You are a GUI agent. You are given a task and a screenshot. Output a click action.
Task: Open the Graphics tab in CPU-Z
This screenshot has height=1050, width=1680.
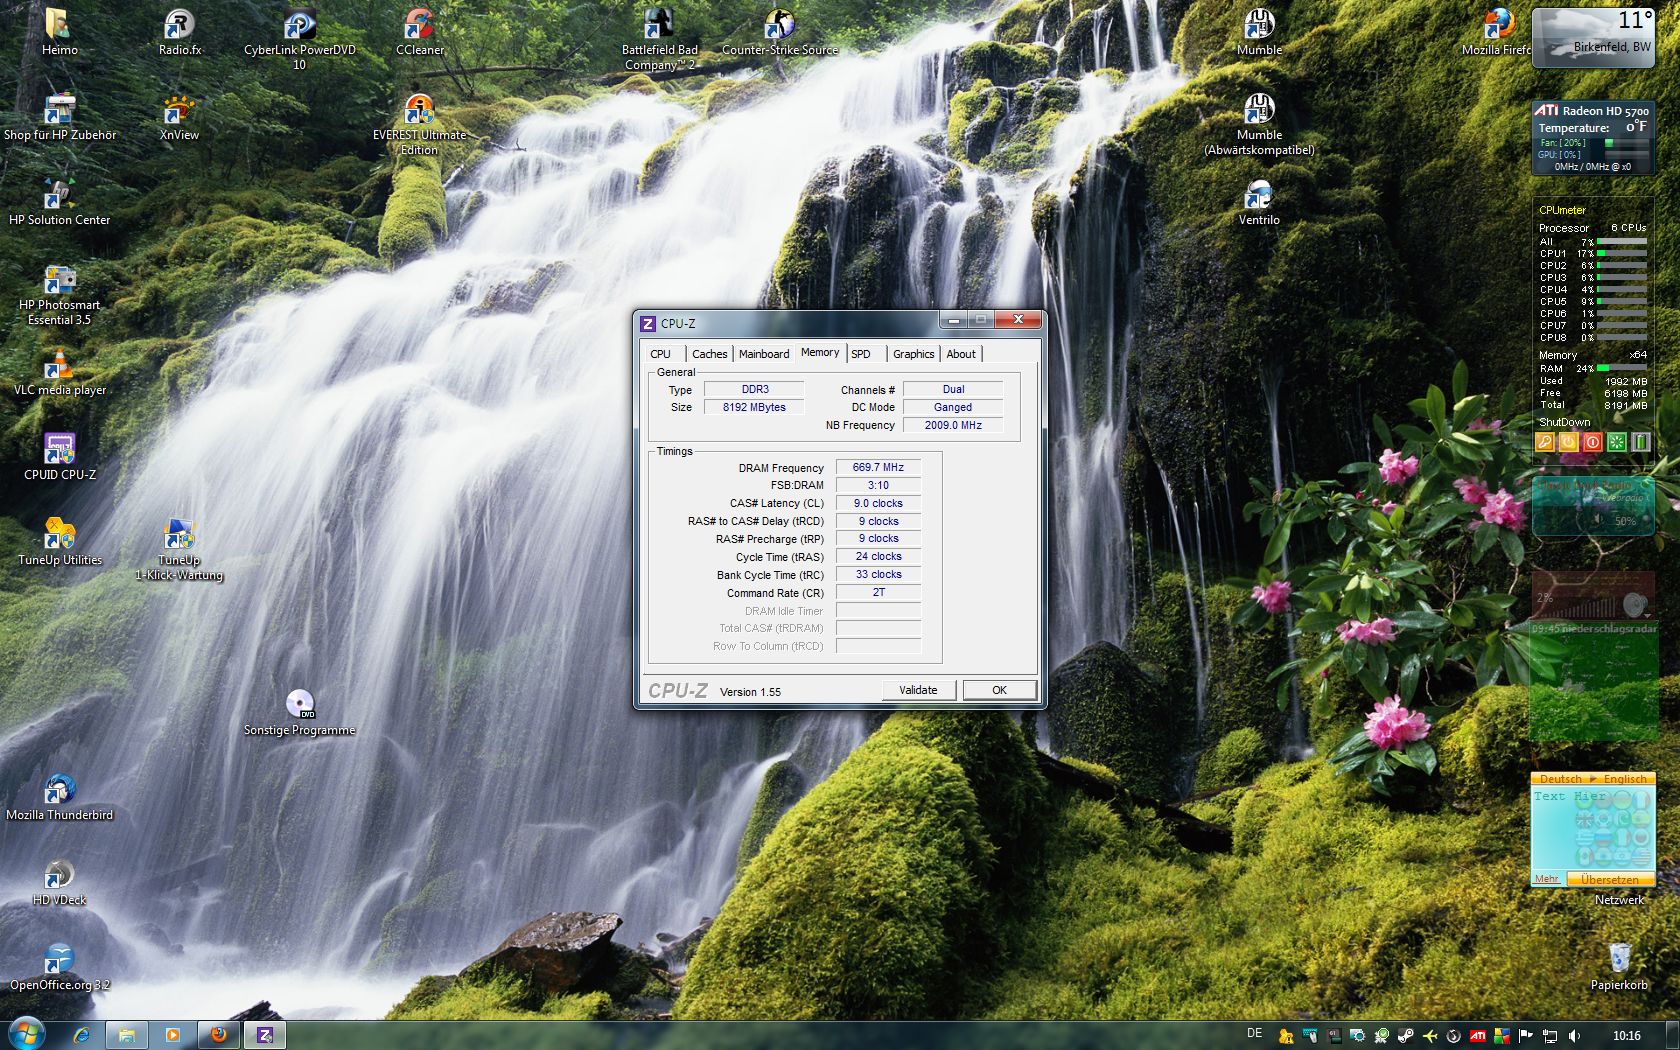click(x=913, y=354)
